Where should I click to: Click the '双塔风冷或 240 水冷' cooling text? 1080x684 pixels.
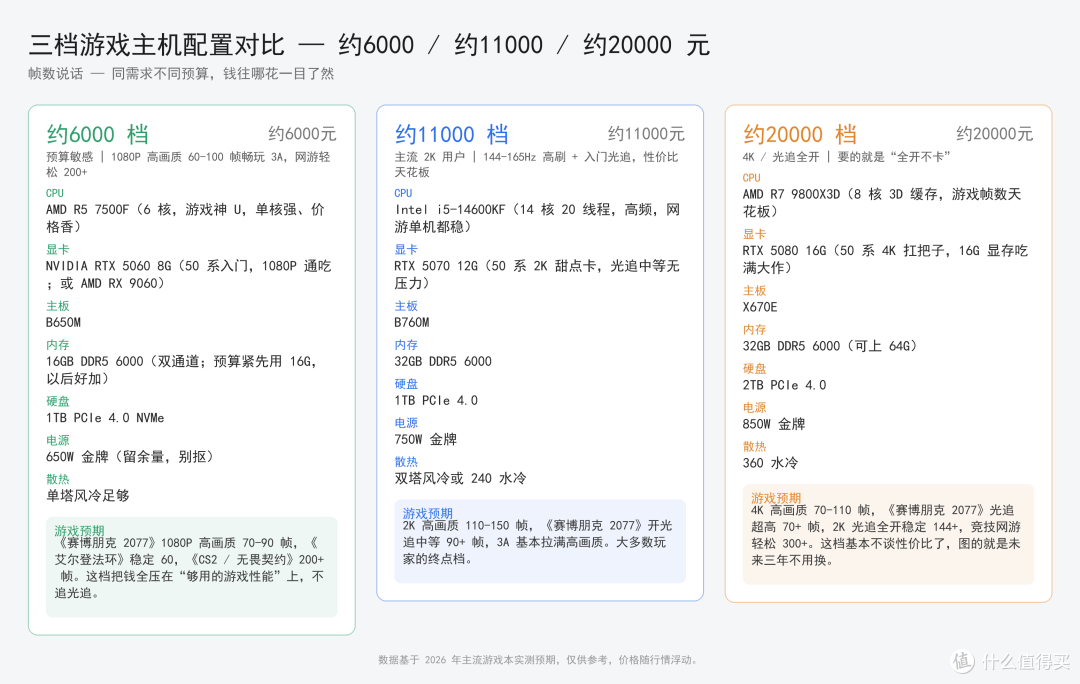click(x=460, y=478)
